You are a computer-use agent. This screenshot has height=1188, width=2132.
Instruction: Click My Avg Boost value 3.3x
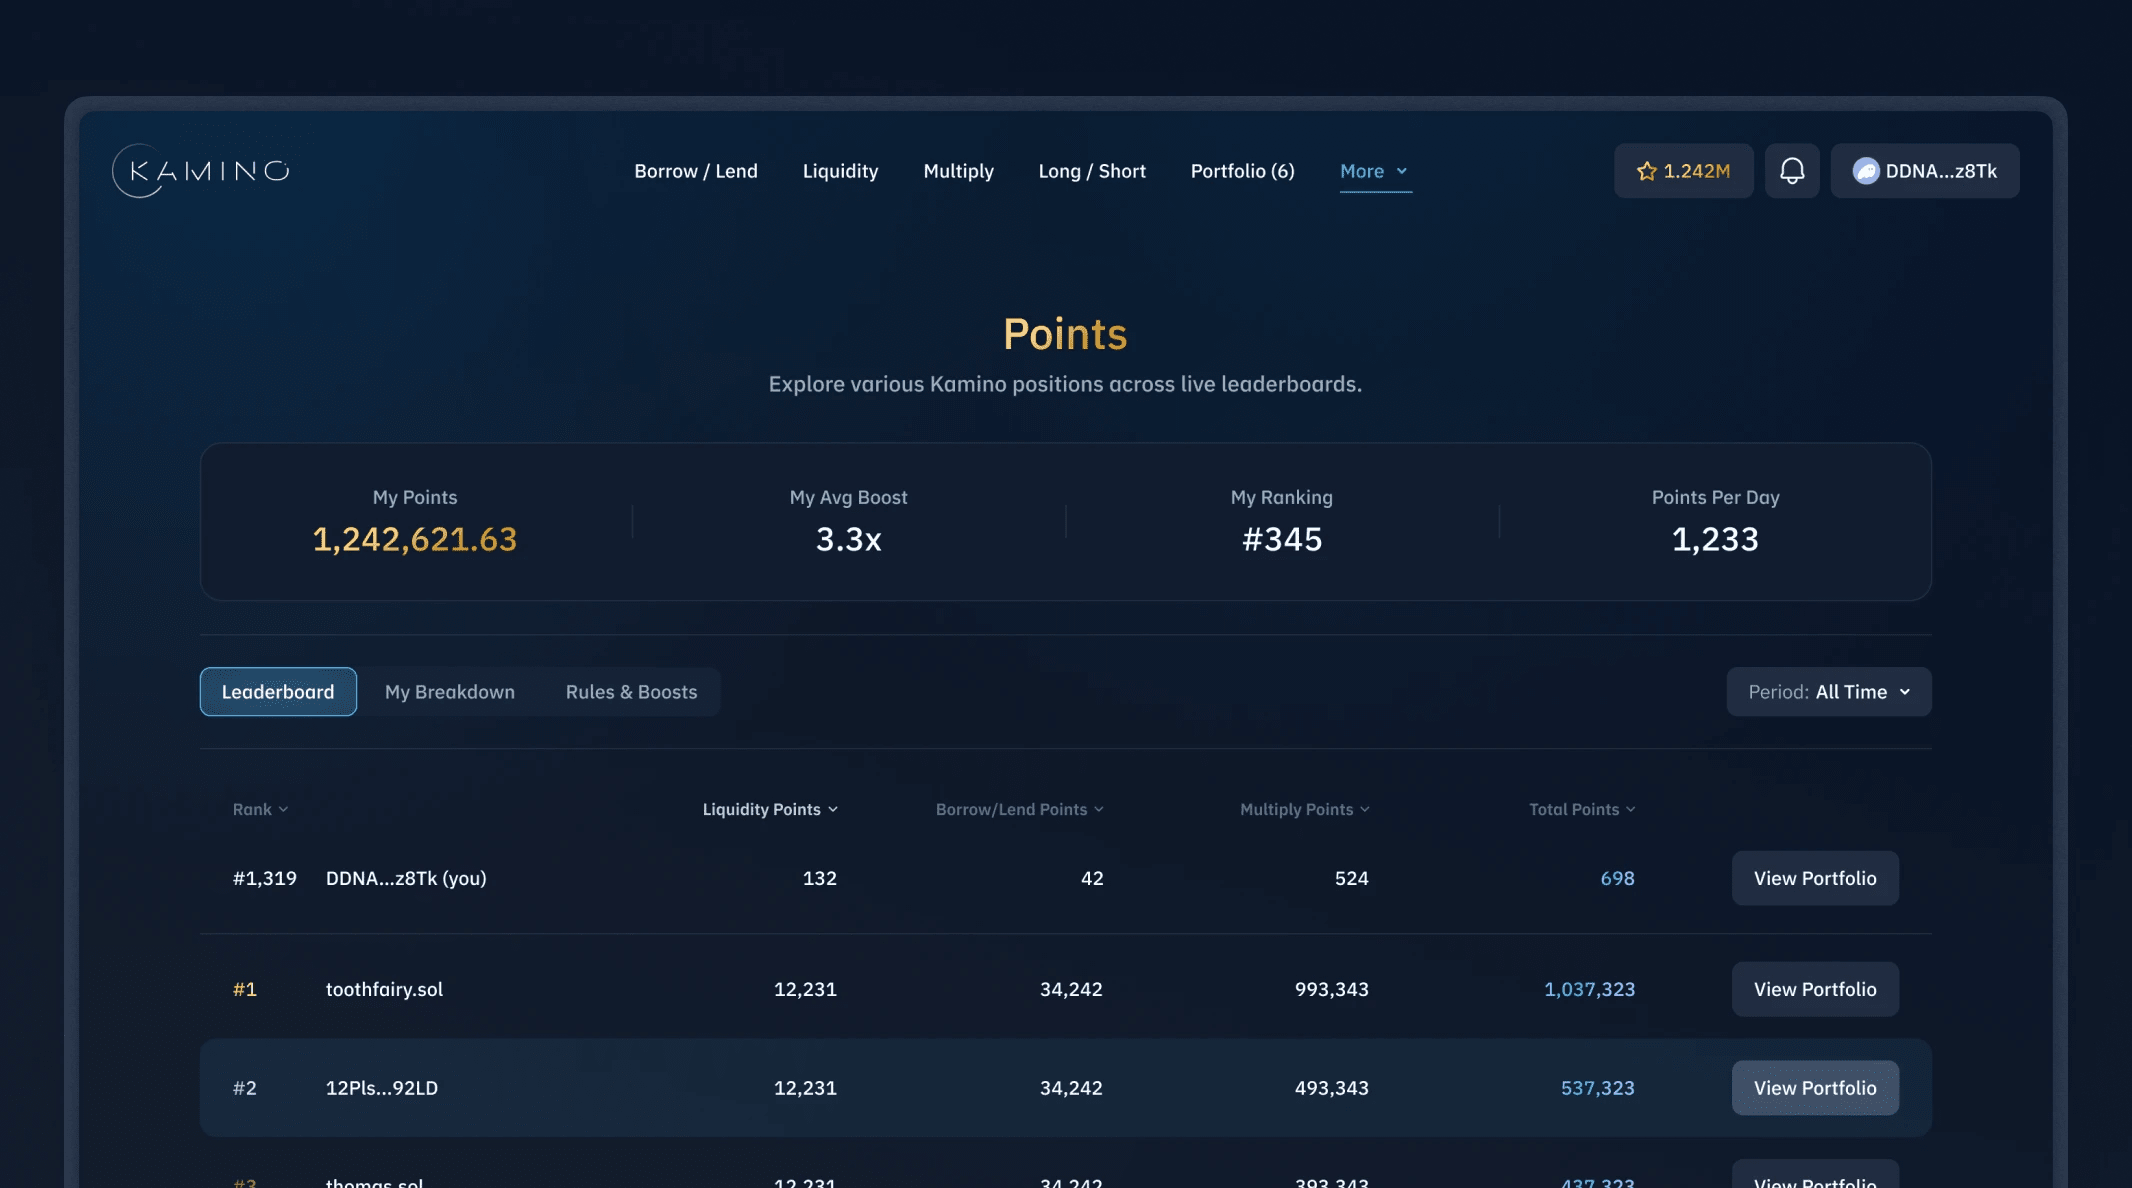coord(848,540)
